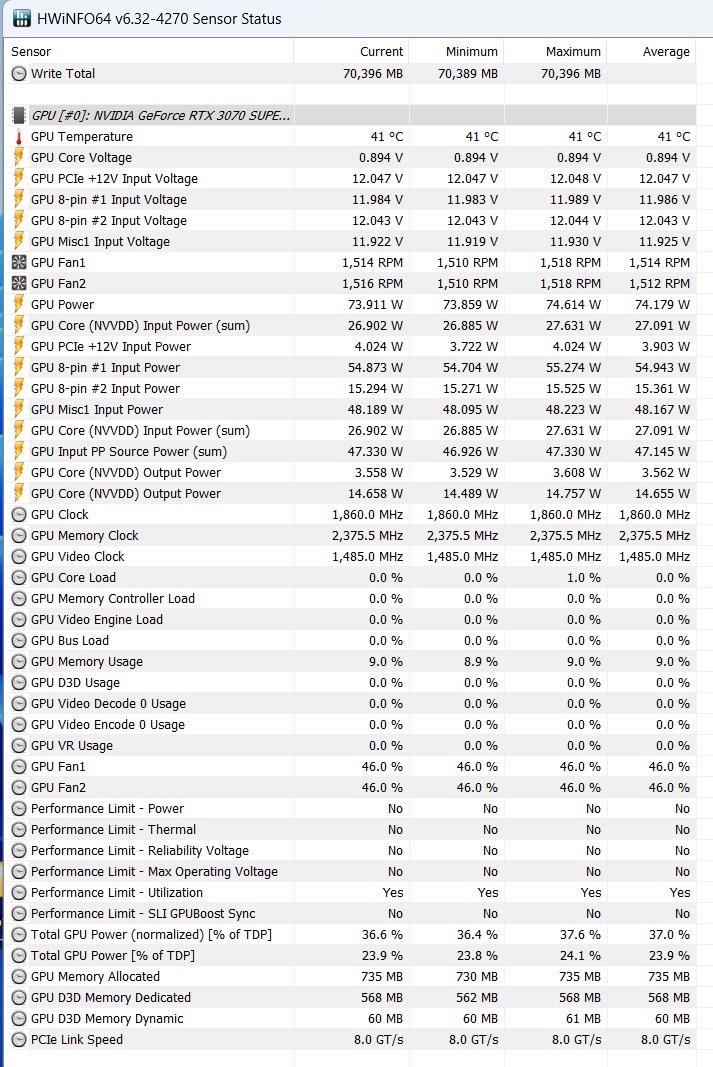
Task: Click the 73.911 W current GPU Power value
Action: (x=376, y=305)
